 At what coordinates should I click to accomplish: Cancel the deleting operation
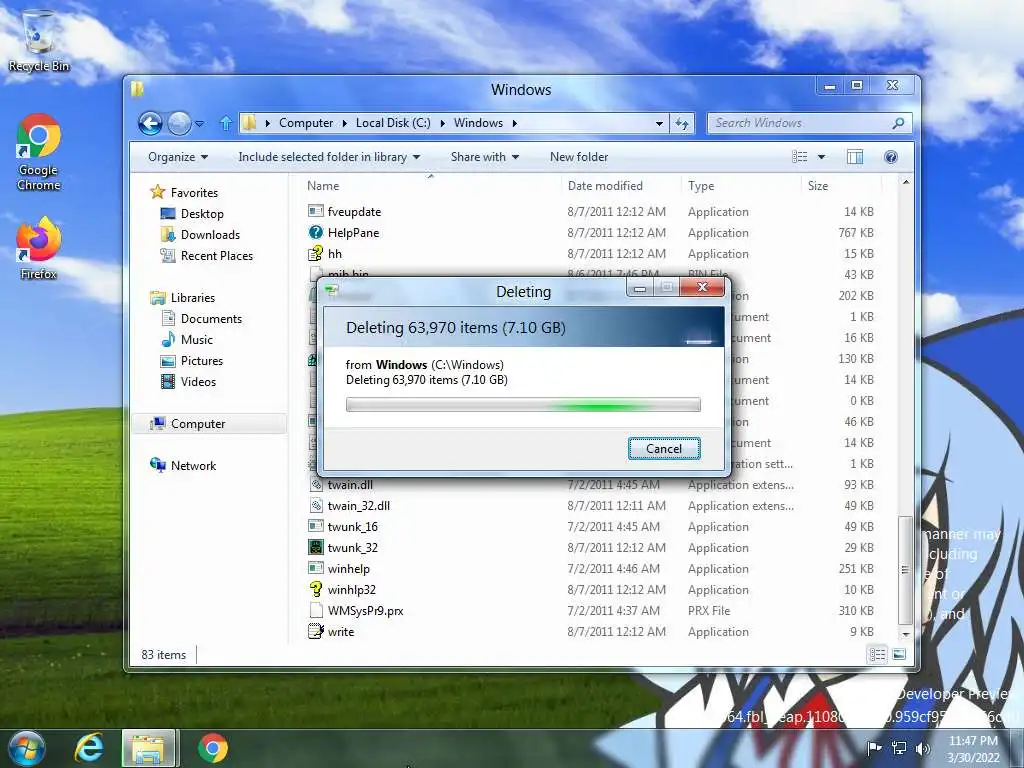coord(664,449)
